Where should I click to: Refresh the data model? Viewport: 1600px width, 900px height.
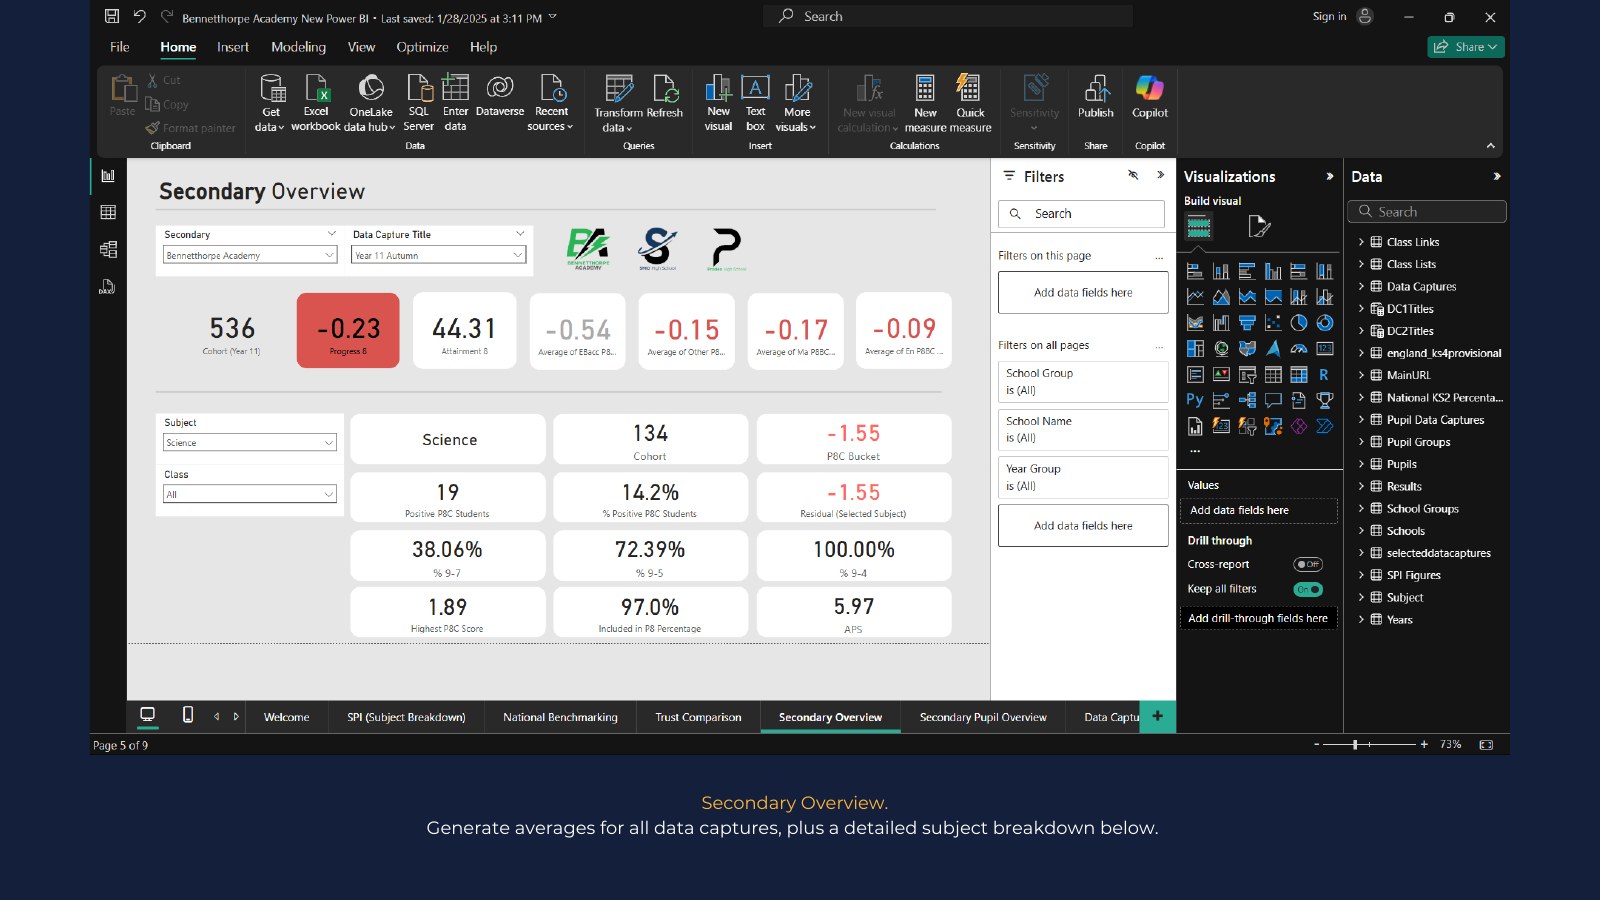pos(665,96)
